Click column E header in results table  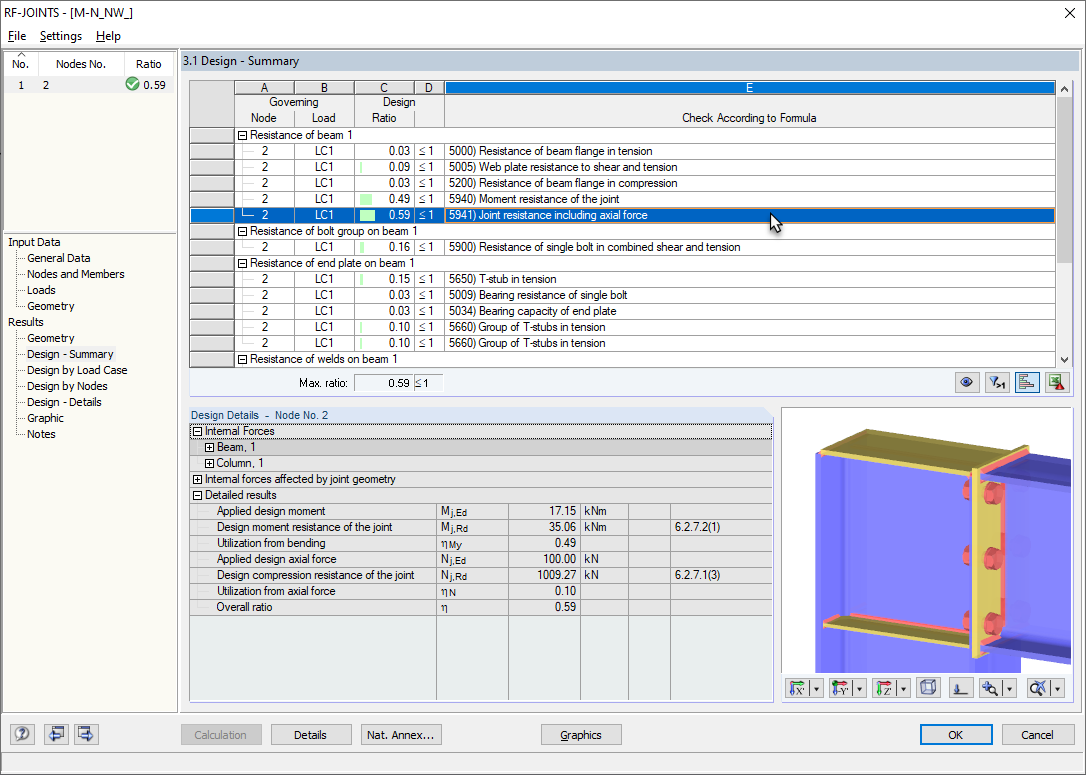pos(749,88)
